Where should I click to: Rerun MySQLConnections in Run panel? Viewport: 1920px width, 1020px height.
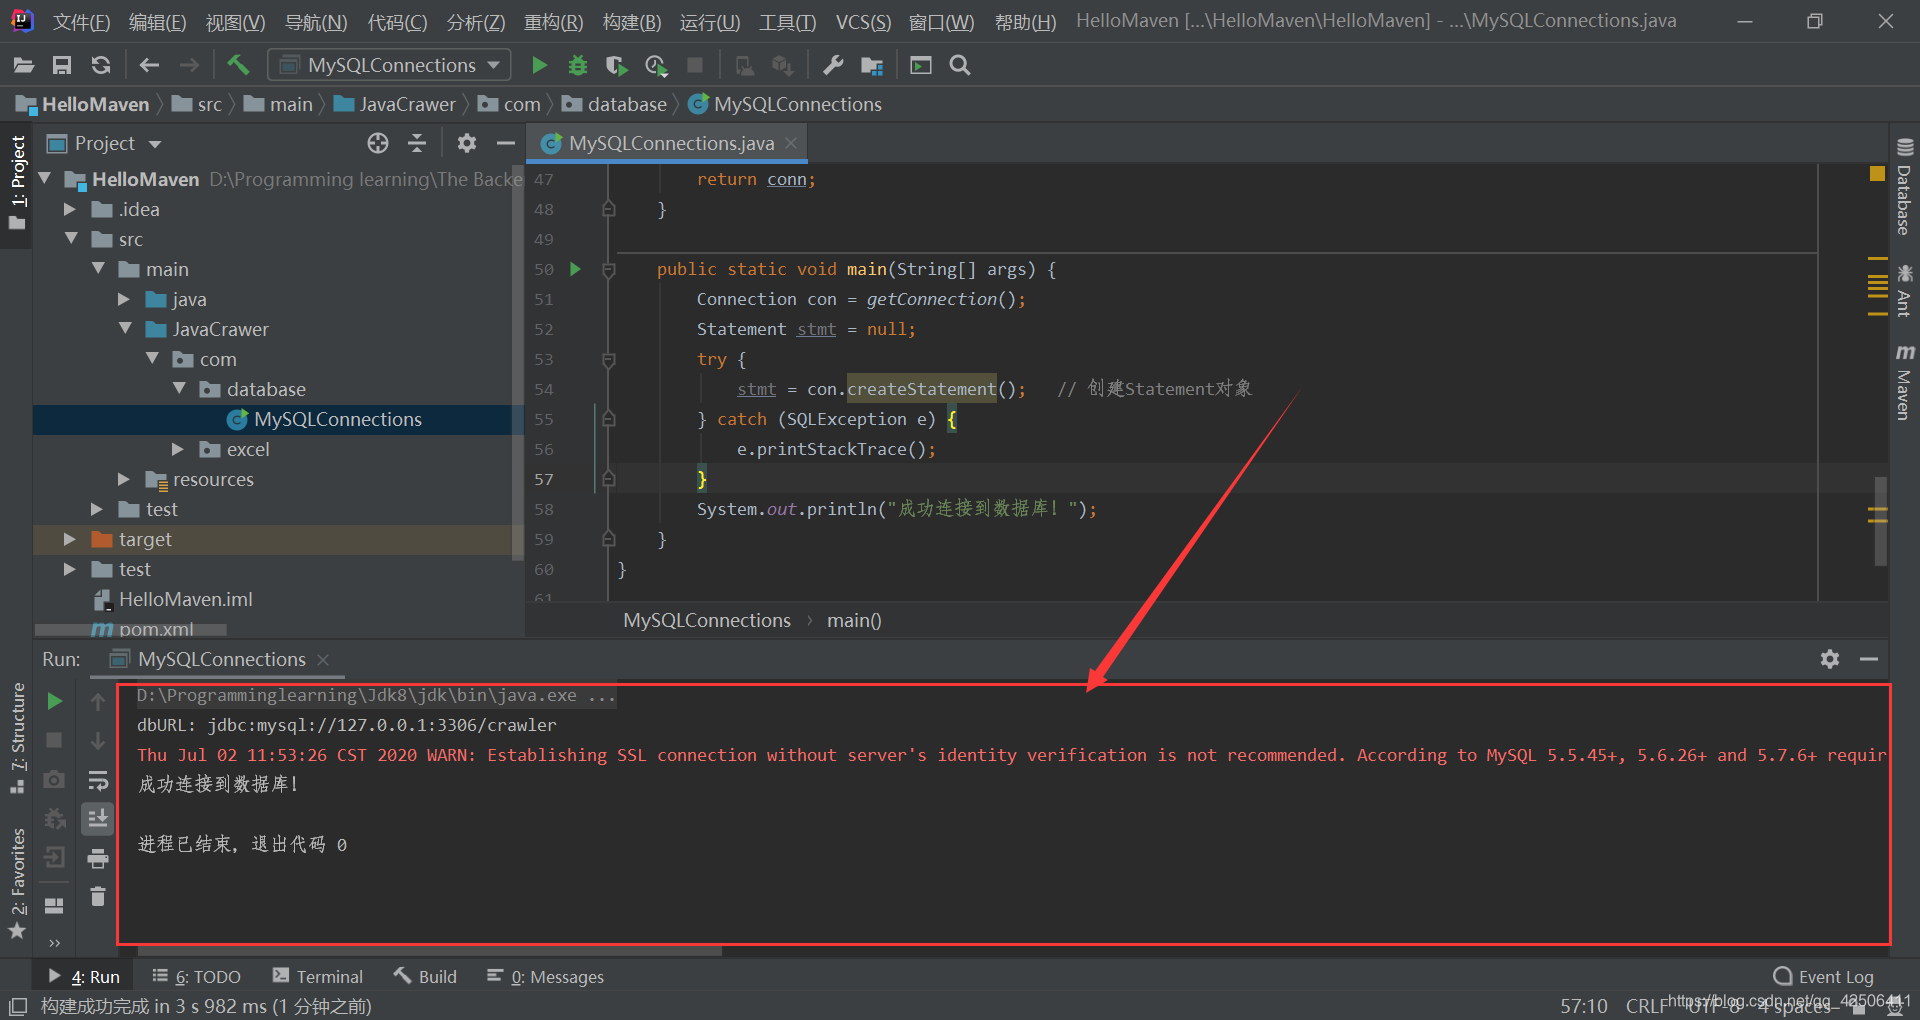[x=55, y=701]
